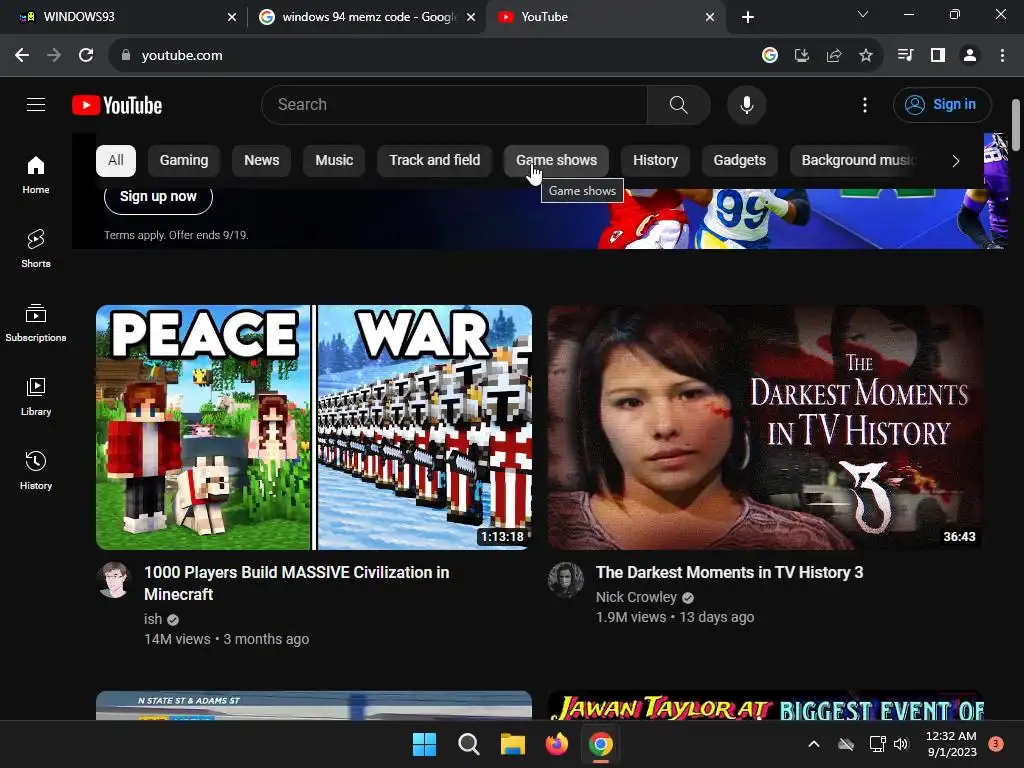Open 1000 Players Build MASSIVE Civilization title

296,583
